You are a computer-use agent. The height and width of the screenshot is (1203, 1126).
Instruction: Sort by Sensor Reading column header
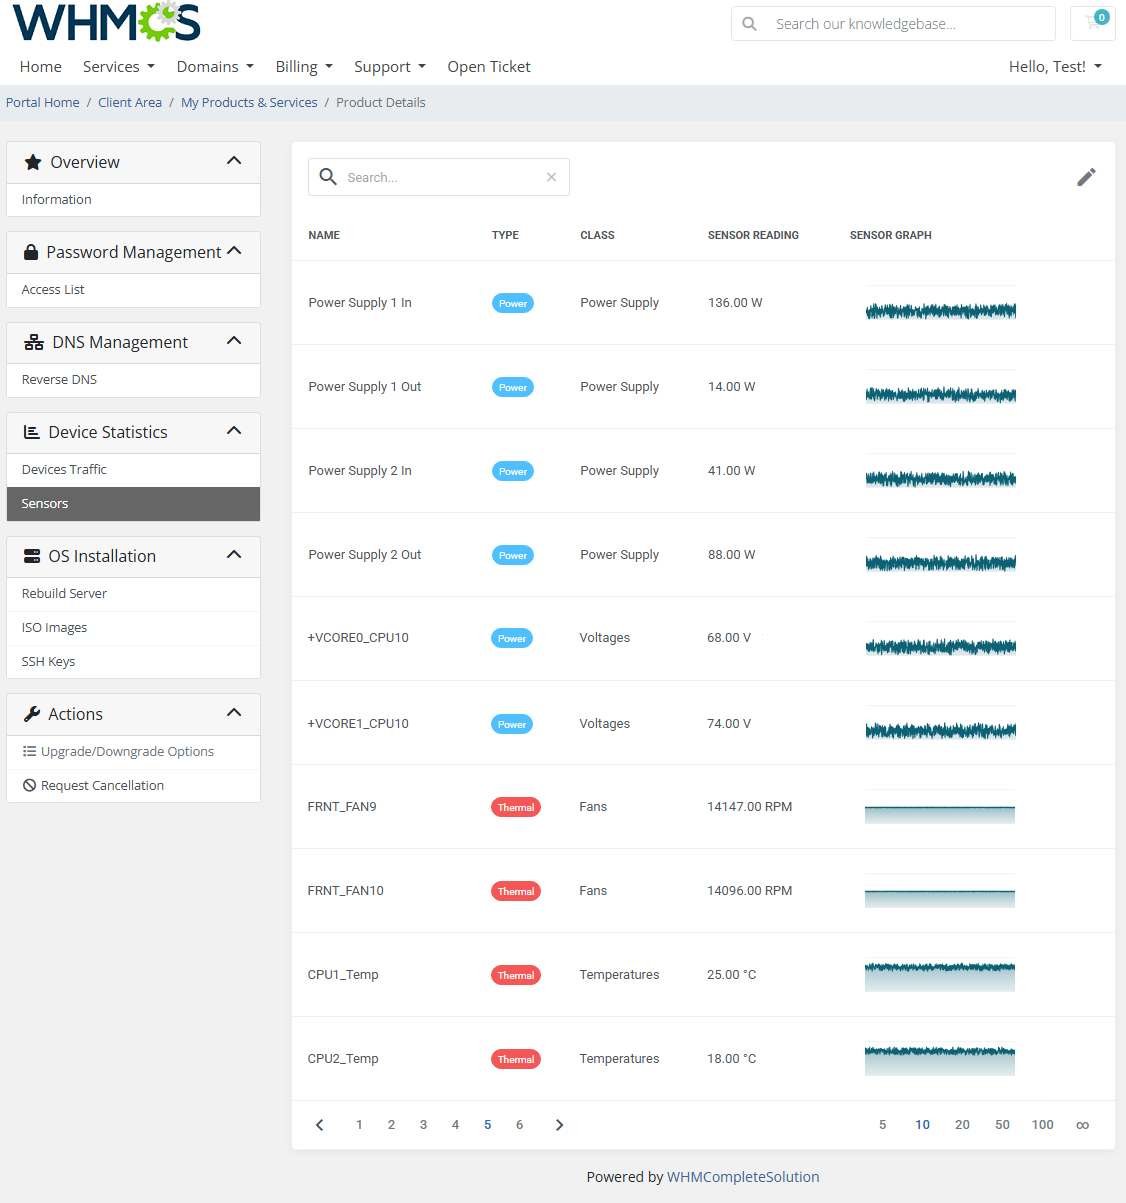[x=753, y=236]
